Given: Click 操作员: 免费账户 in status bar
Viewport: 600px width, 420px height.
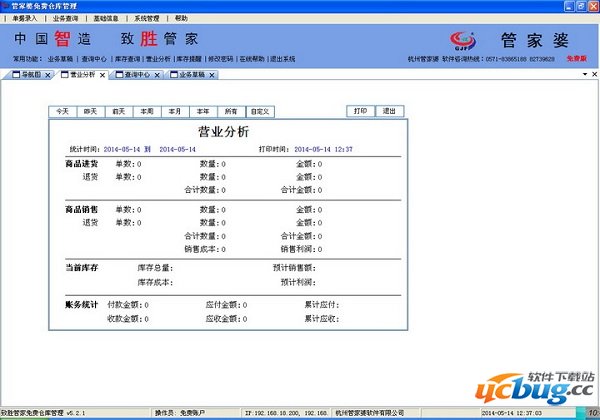Looking at the screenshot, I should click(x=179, y=413).
